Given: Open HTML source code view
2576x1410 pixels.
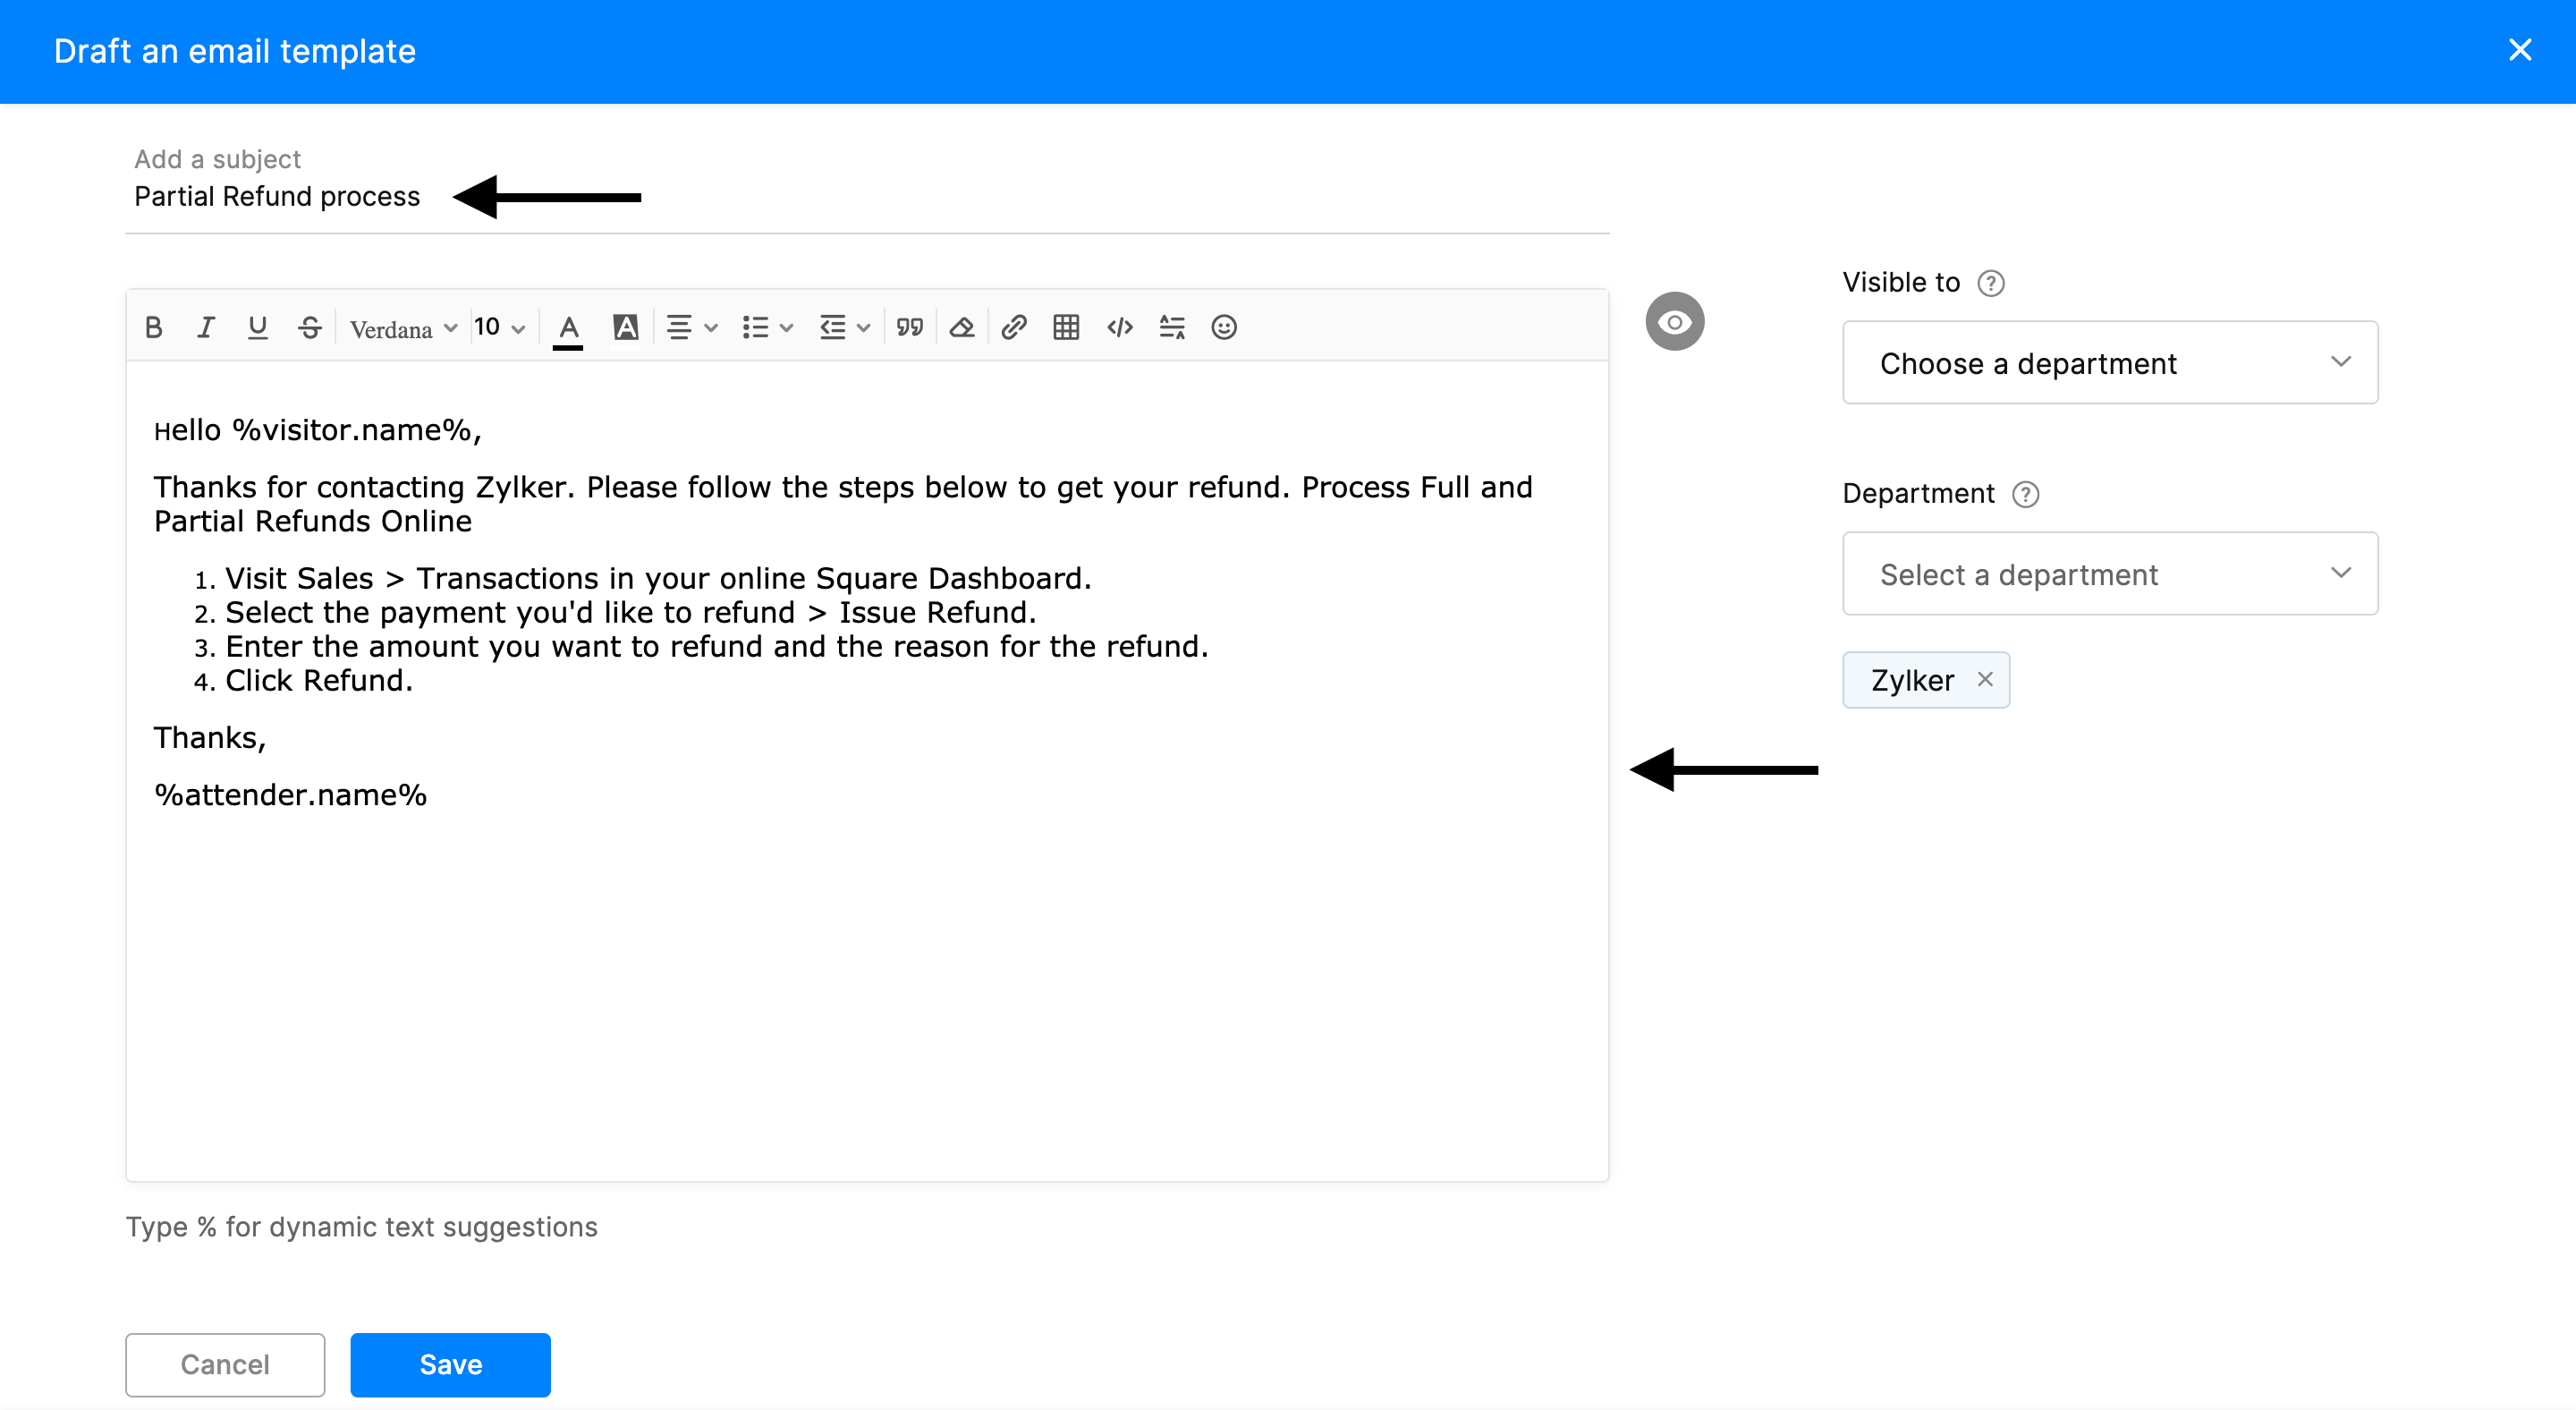Looking at the screenshot, I should [1119, 327].
